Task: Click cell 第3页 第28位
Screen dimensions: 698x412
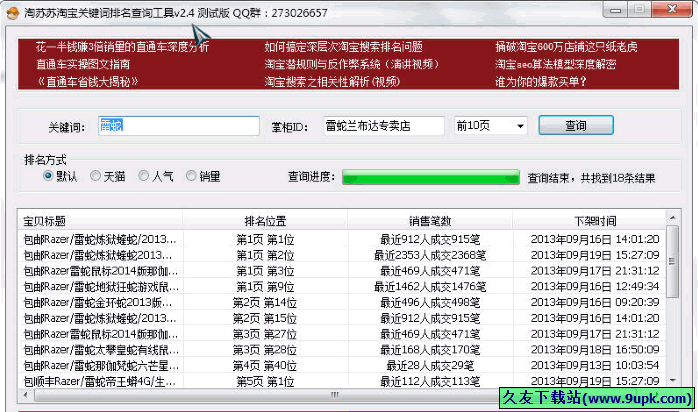Action: [265, 350]
